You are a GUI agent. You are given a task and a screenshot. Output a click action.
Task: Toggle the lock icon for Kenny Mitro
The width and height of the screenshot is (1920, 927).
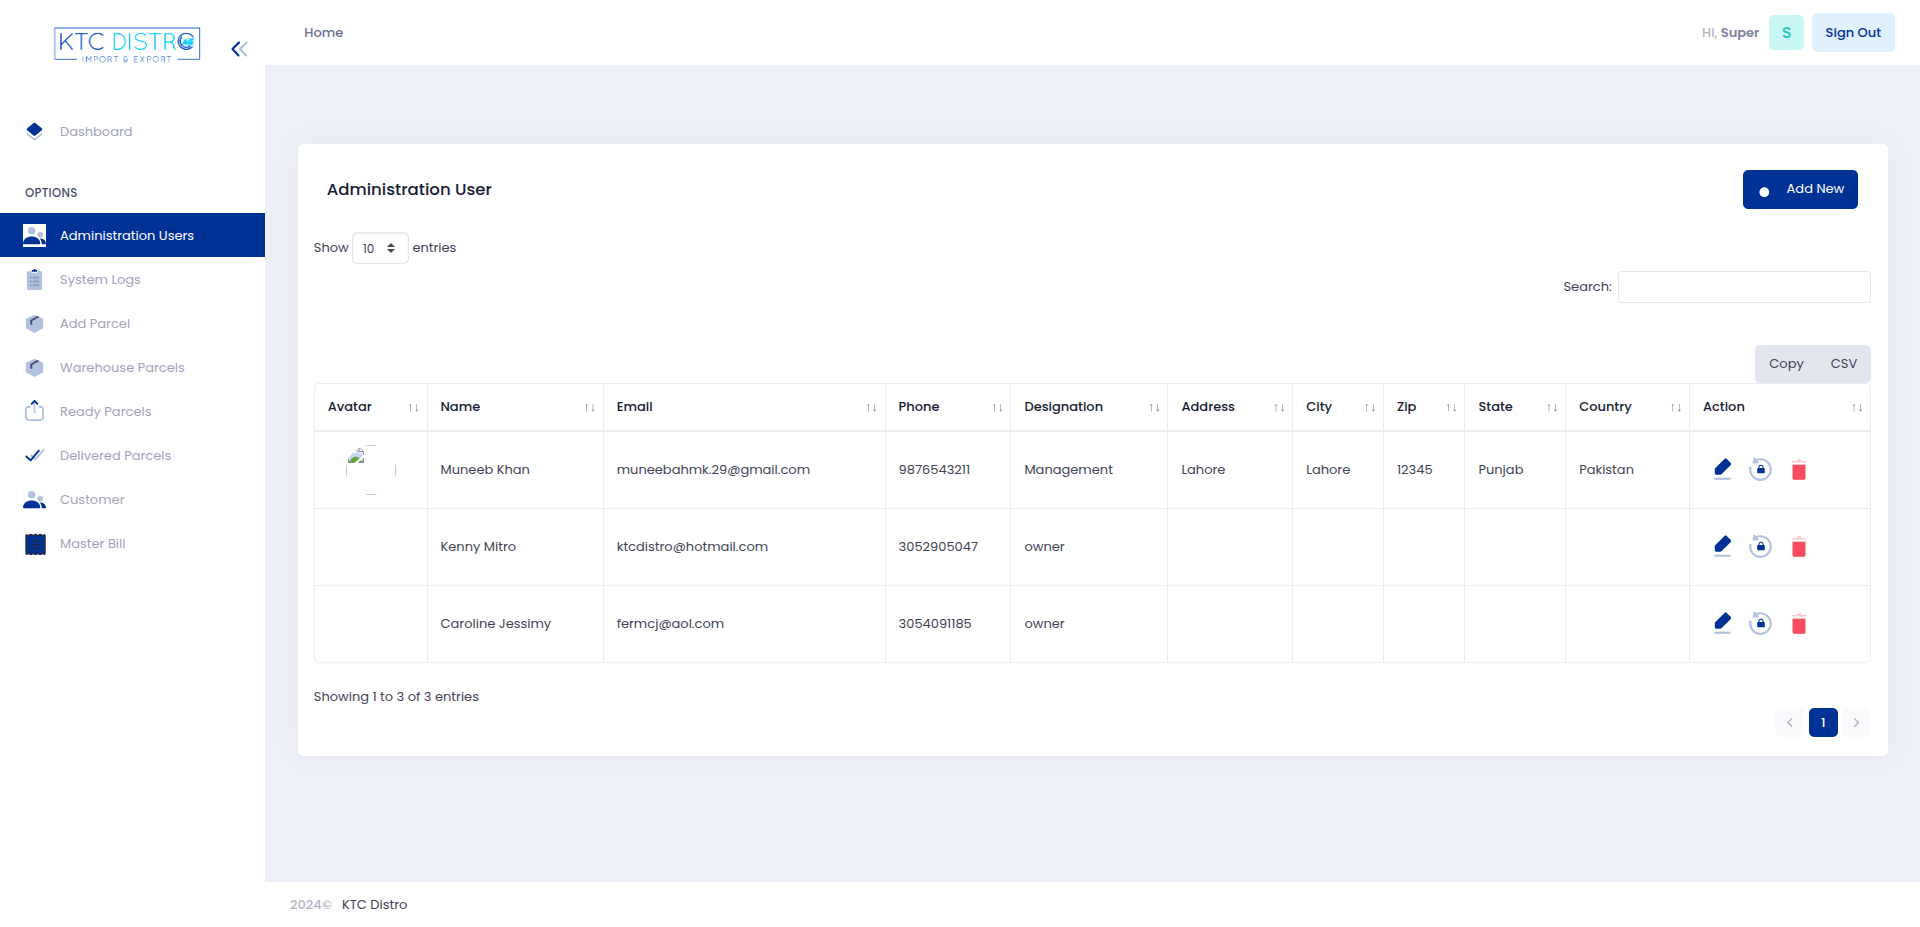(x=1761, y=546)
